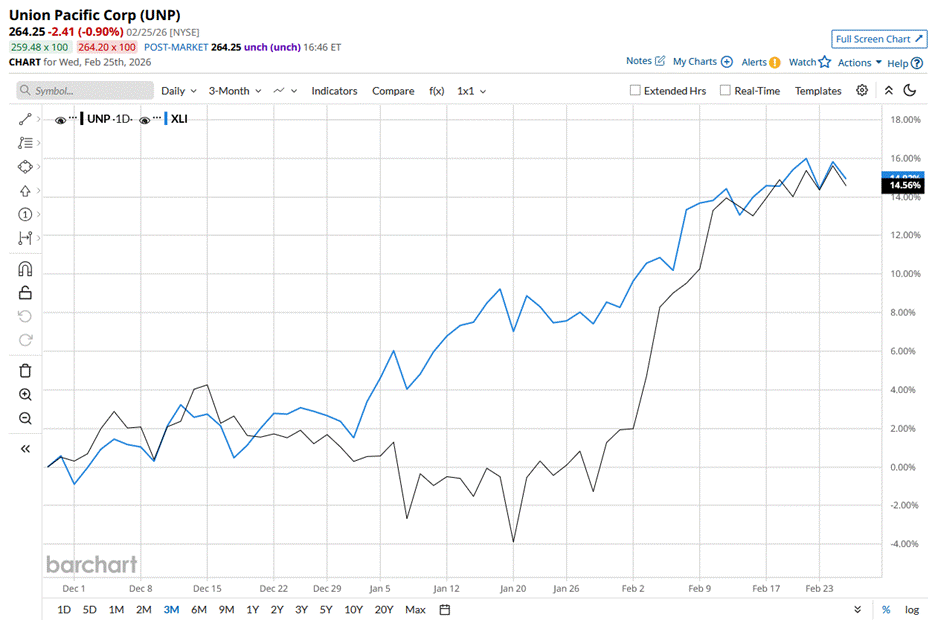Click the 14.56% UNP price label
Image resolution: width=935 pixels, height=620 pixels.
[904, 185]
